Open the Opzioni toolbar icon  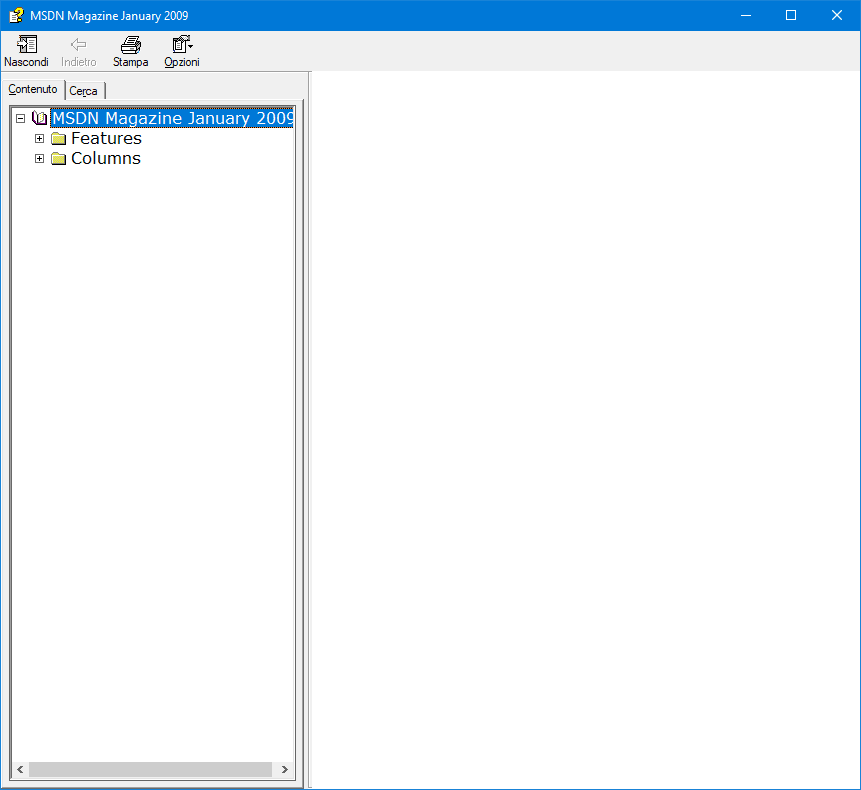(181, 45)
